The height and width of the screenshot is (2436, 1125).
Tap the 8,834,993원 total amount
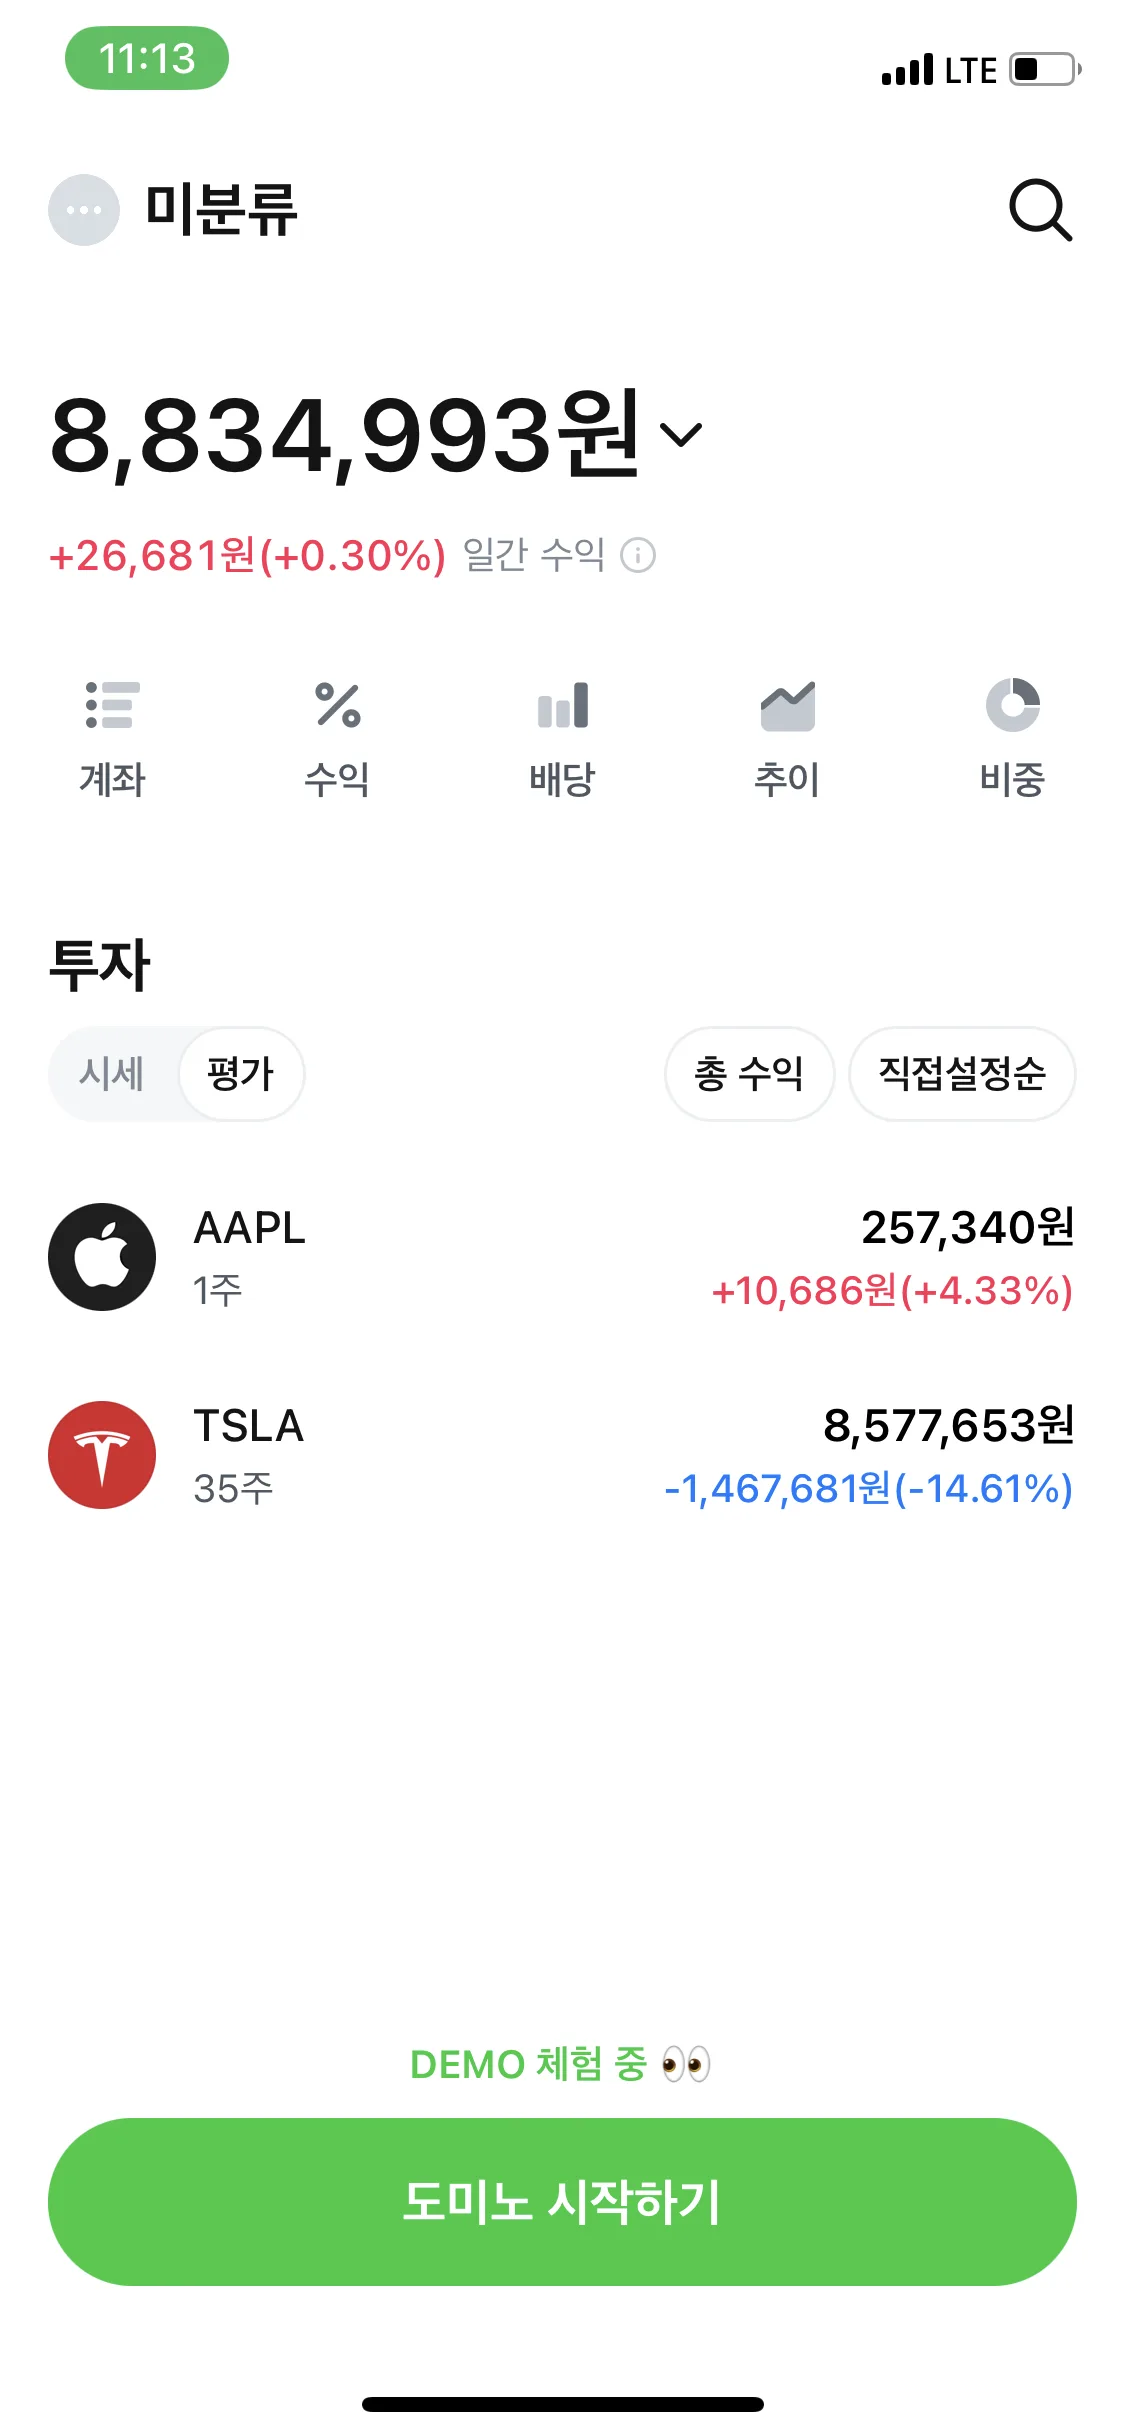coord(345,435)
